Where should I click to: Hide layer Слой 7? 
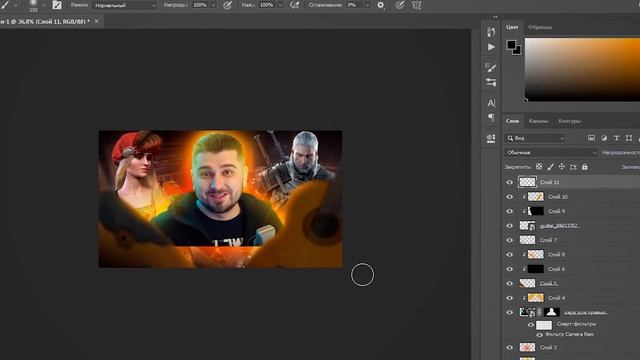[509, 240]
